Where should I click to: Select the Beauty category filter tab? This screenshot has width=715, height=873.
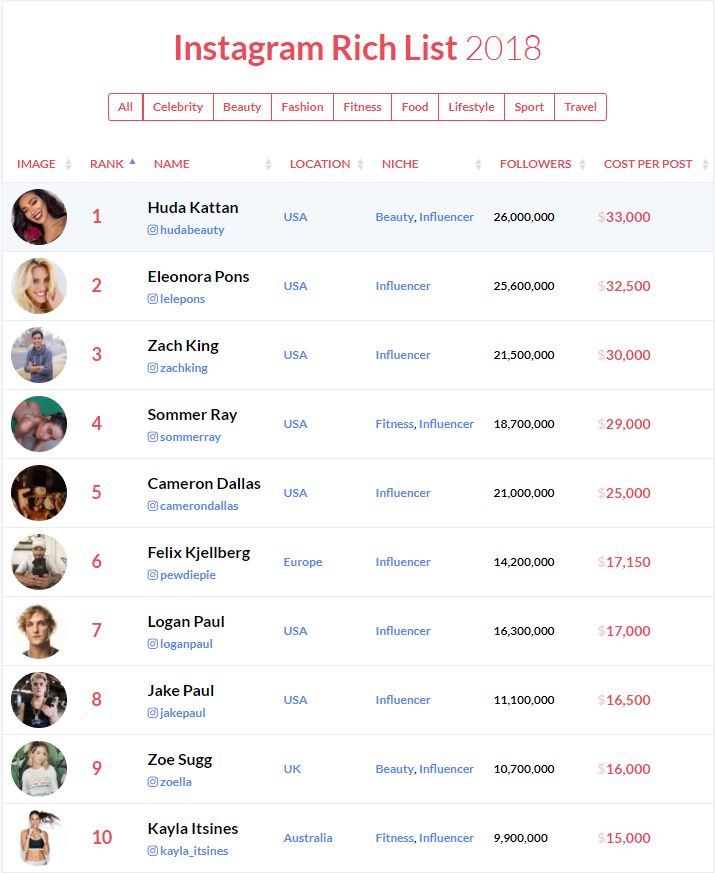[242, 107]
